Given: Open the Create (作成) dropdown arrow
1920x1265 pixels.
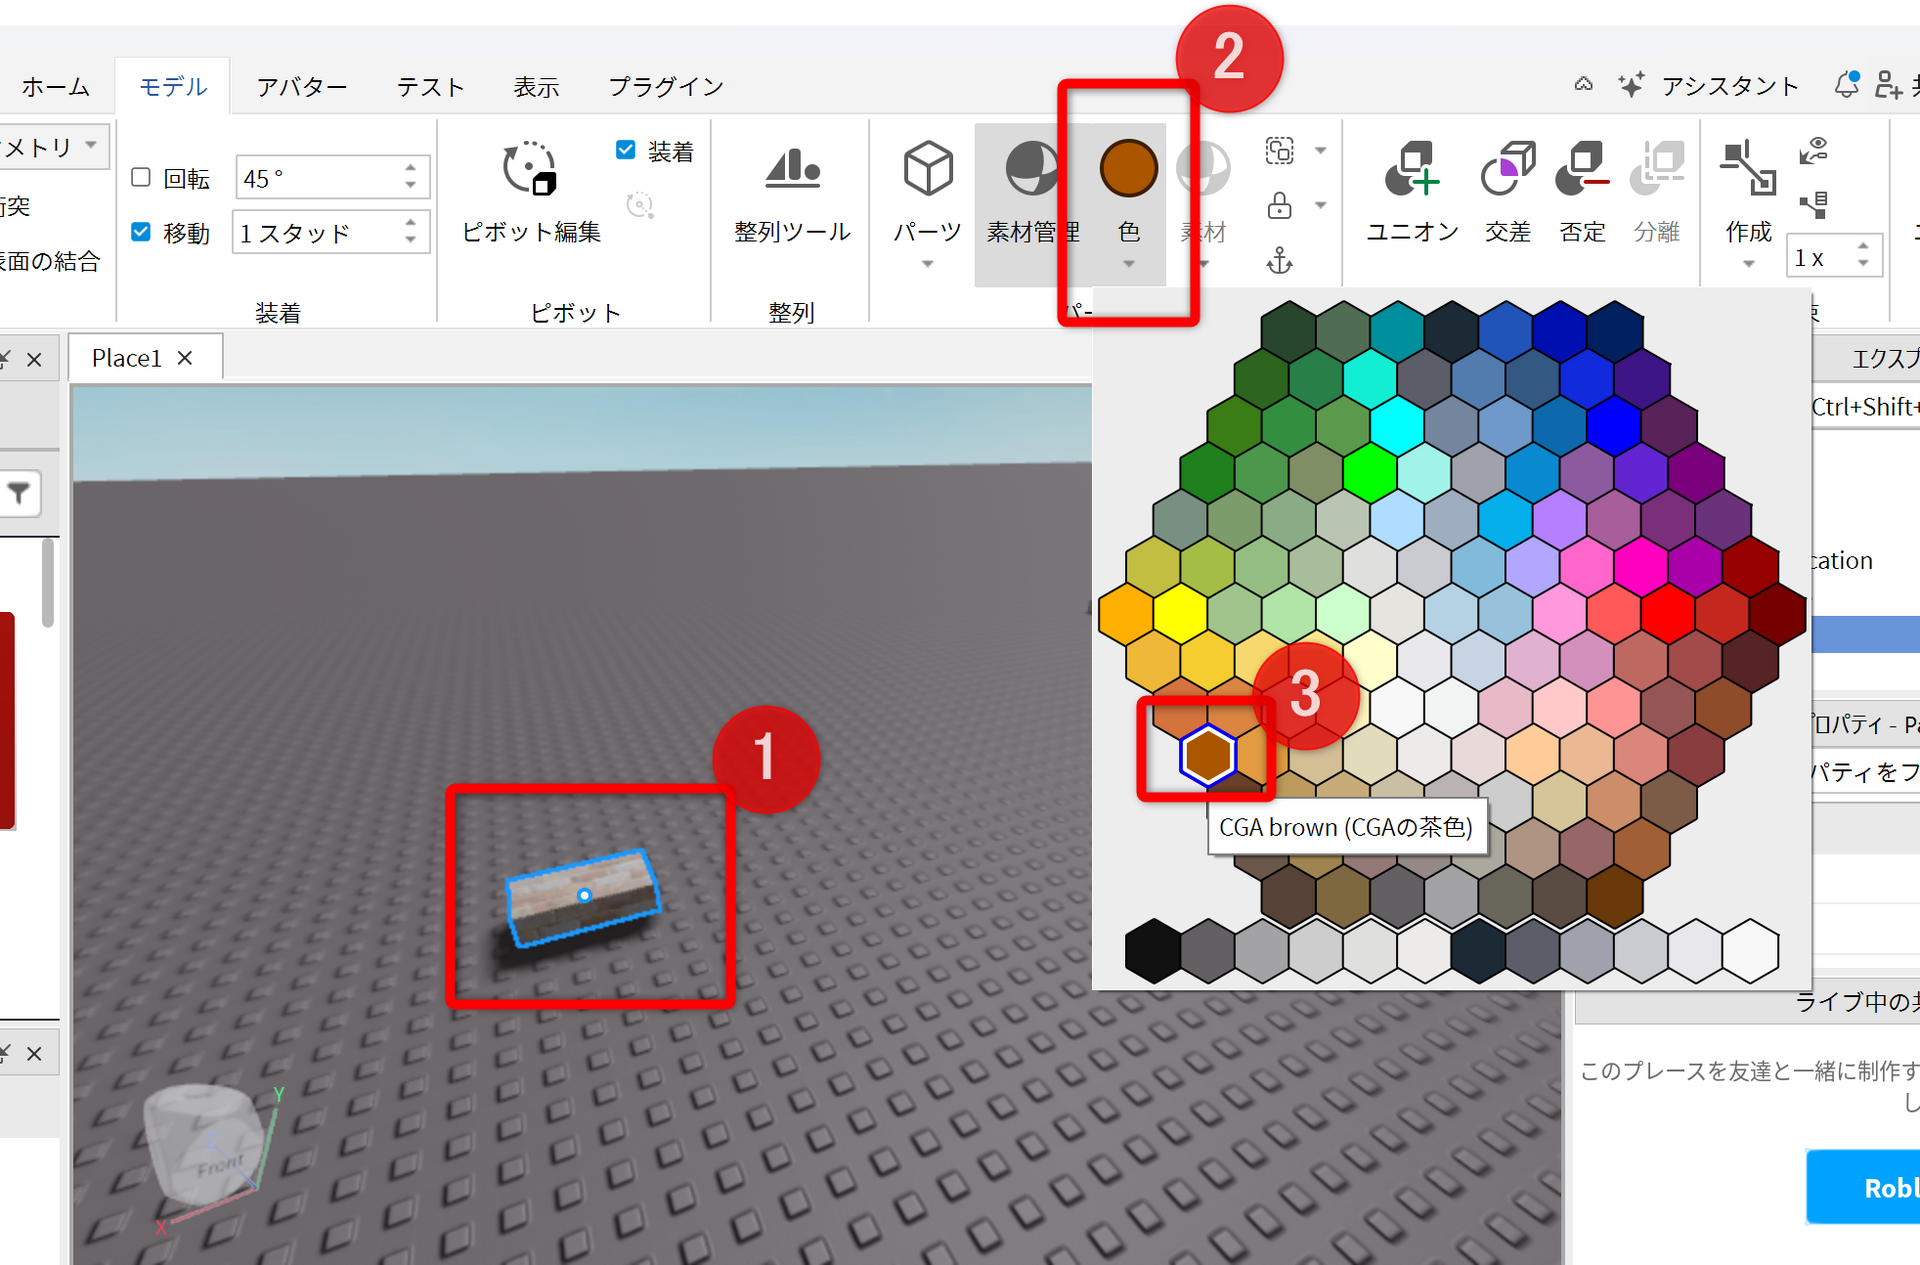Looking at the screenshot, I should [1748, 264].
